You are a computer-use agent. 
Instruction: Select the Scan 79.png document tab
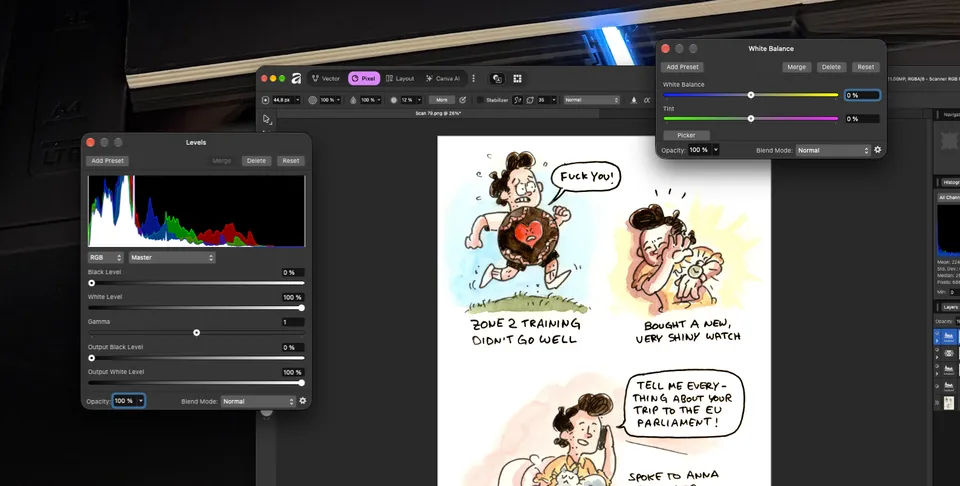click(439, 114)
